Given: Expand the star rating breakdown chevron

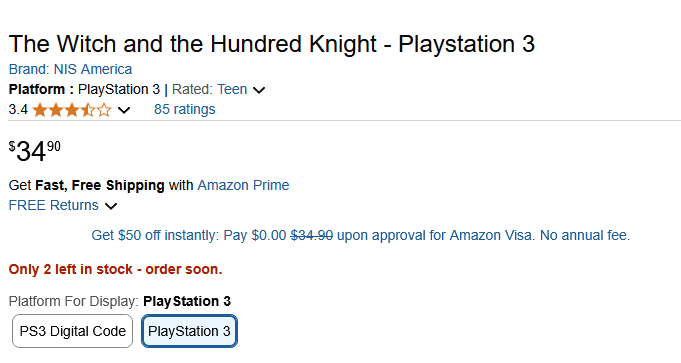Looking at the screenshot, I should click(124, 110).
